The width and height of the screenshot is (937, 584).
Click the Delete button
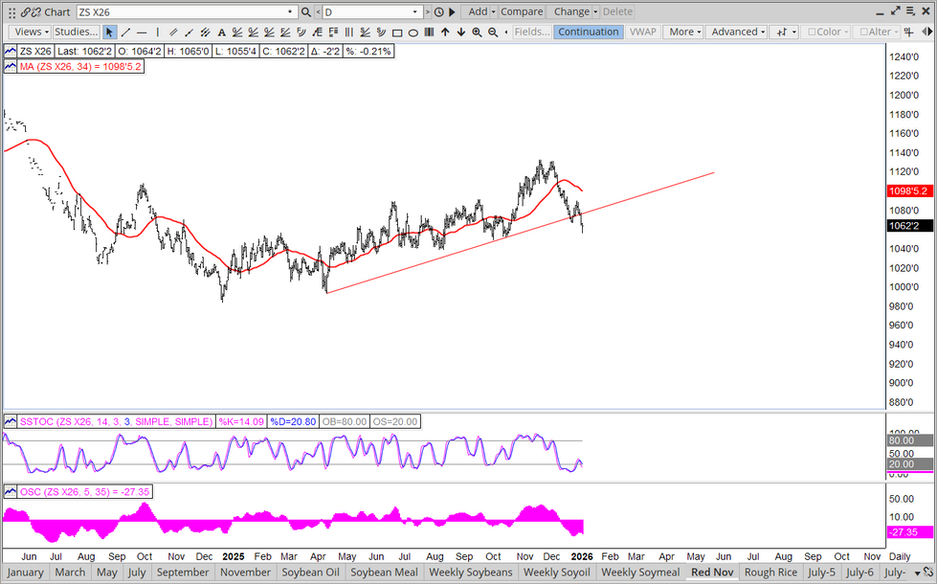pos(617,12)
